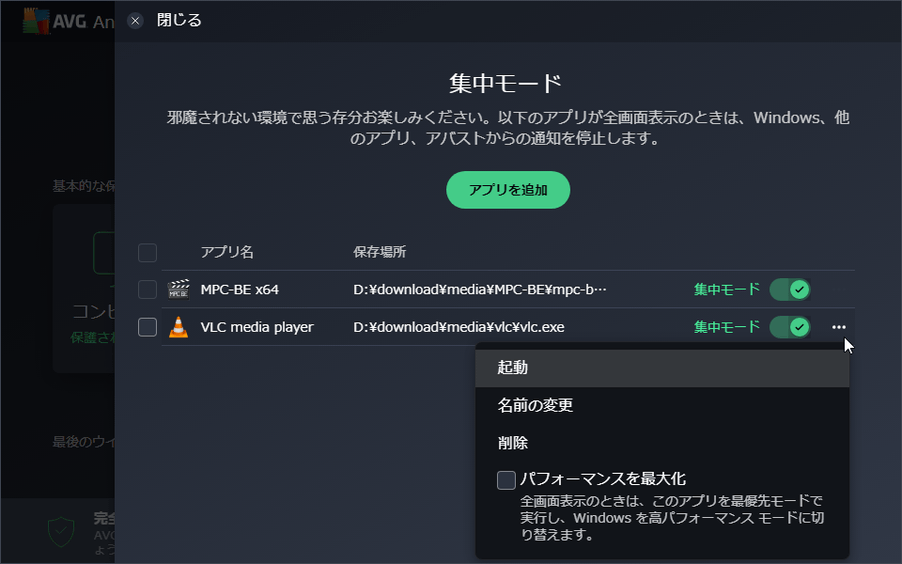
Task: Click the MPC-BE path D:¥download¥media¥MPC-BE
Action: (x=480, y=289)
